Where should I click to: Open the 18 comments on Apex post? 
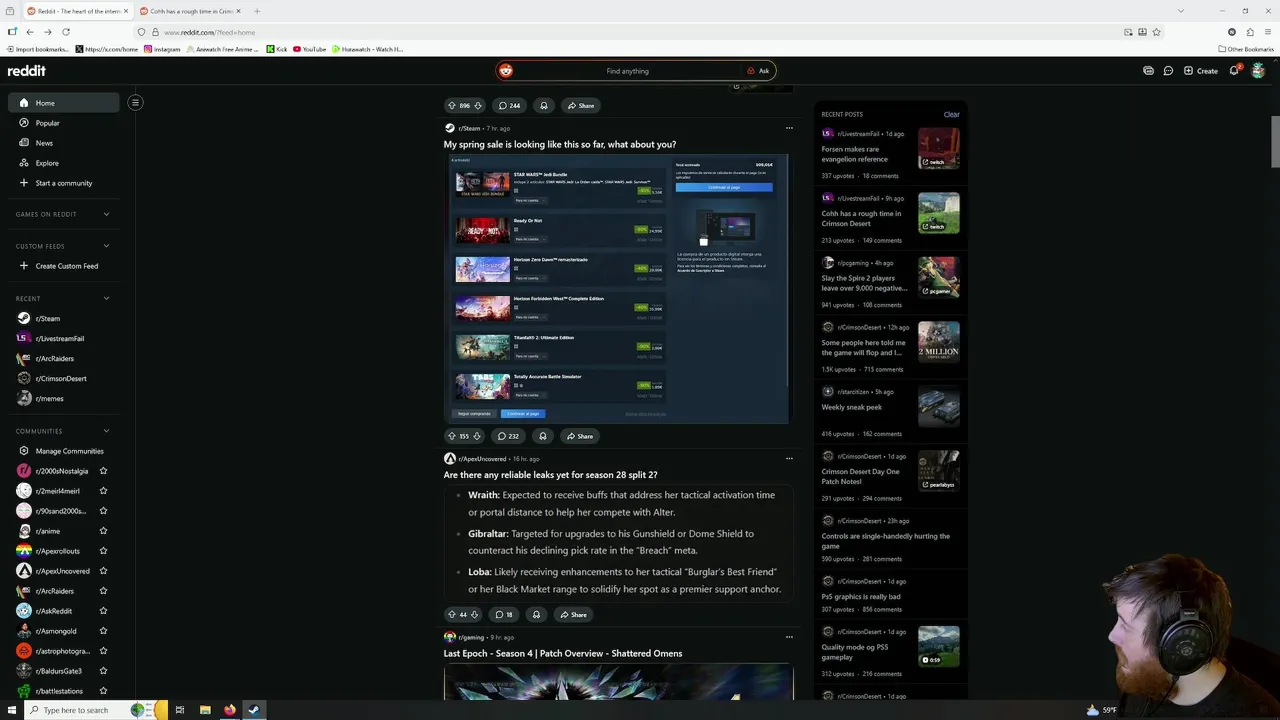click(504, 615)
